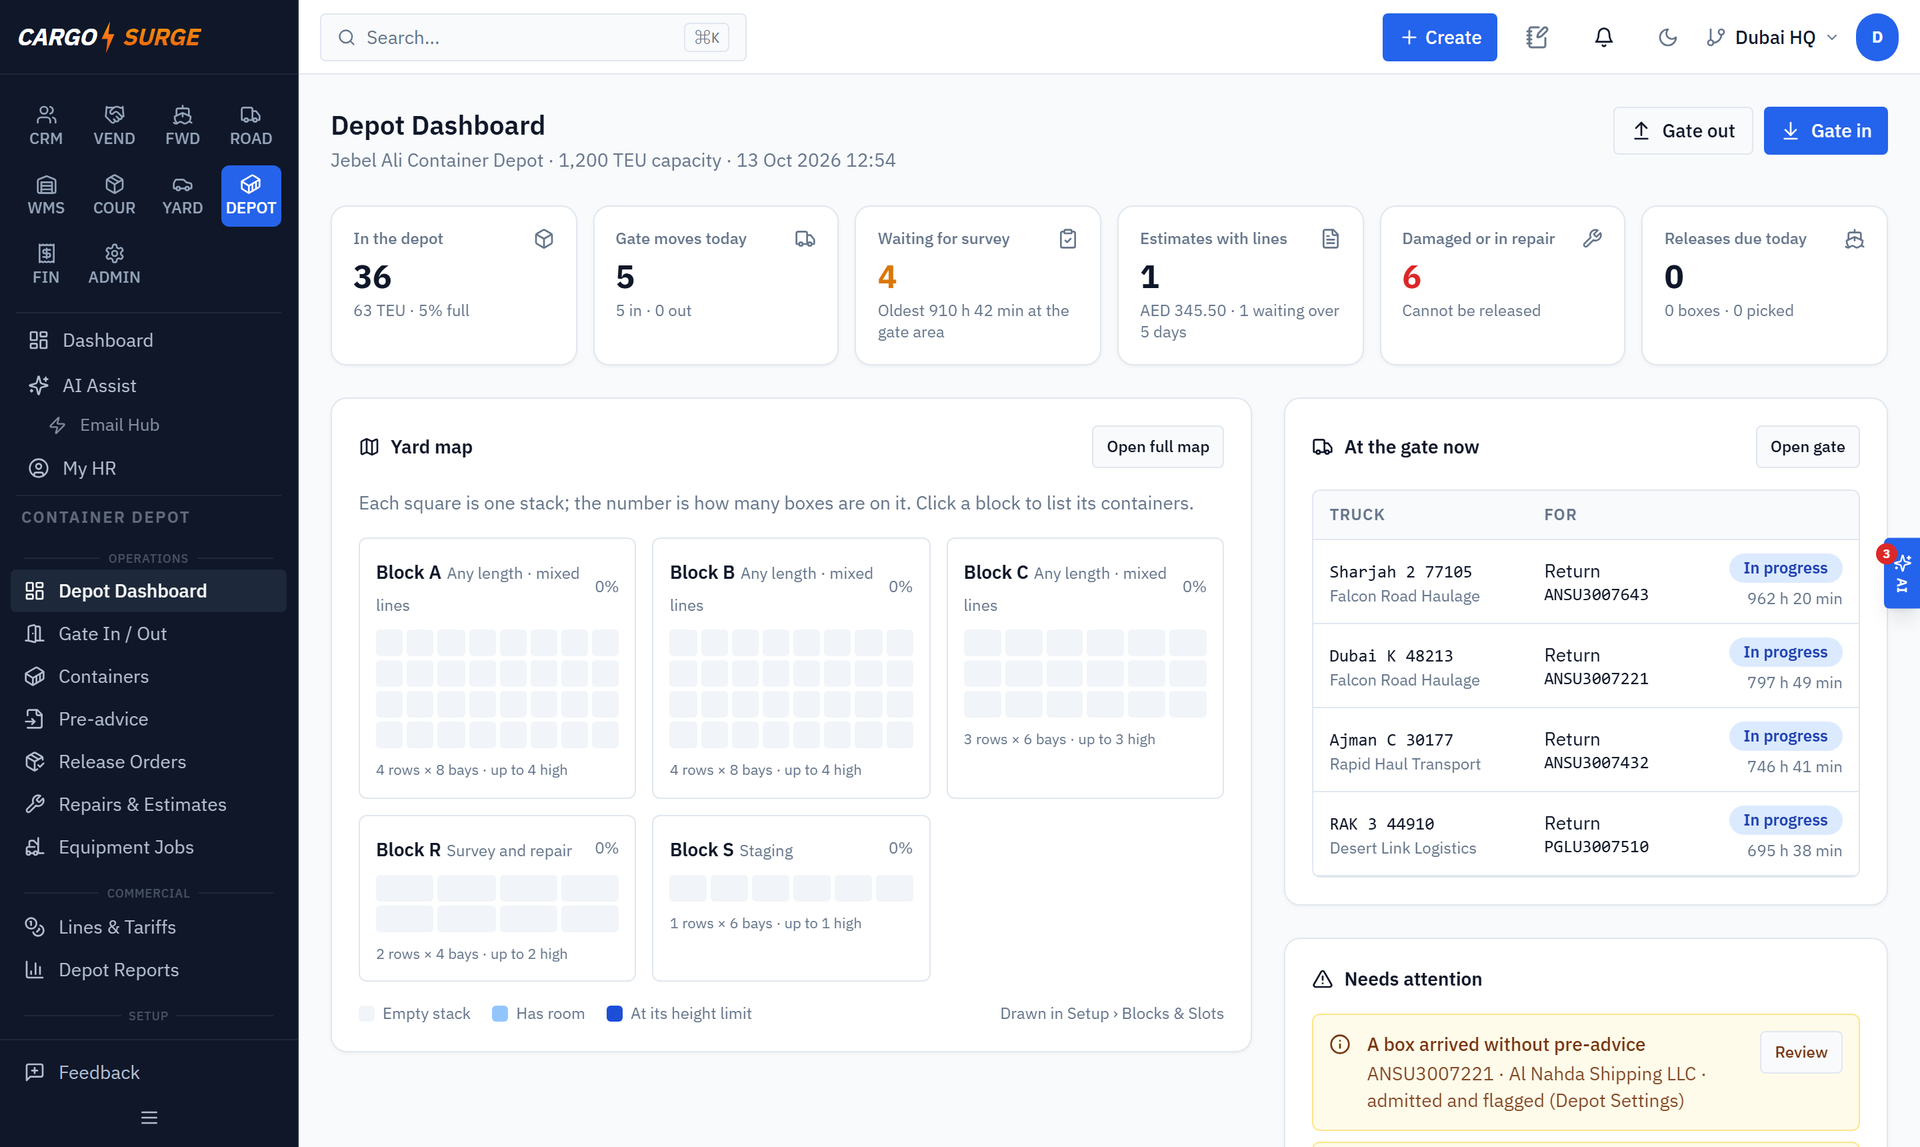Click container number PGLU3007510
Image resolution: width=1920 pixels, height=1147 pixels.
1596,847
